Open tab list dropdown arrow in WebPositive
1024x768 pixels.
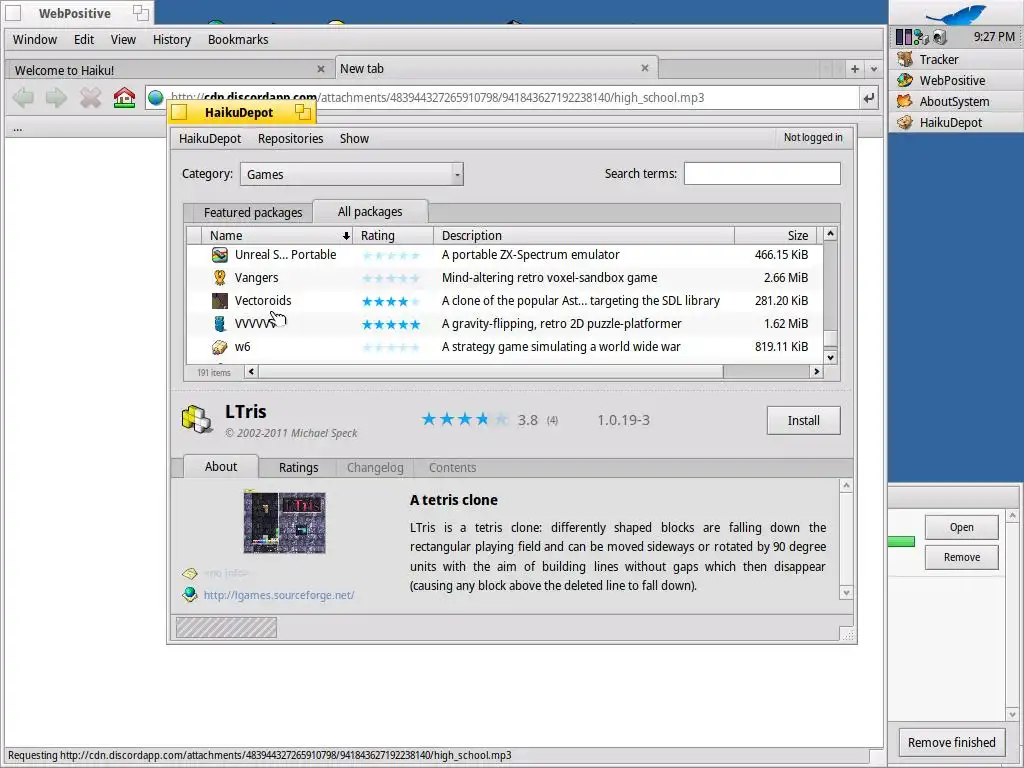pyautogui.click(x=874, y=69)
